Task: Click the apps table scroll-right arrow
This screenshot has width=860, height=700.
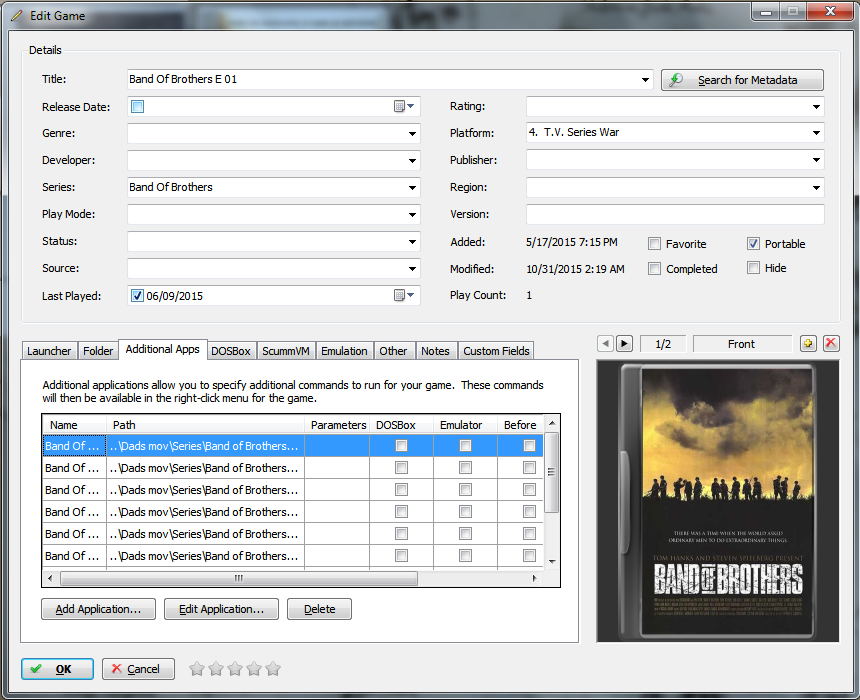Action: (535, 578)
